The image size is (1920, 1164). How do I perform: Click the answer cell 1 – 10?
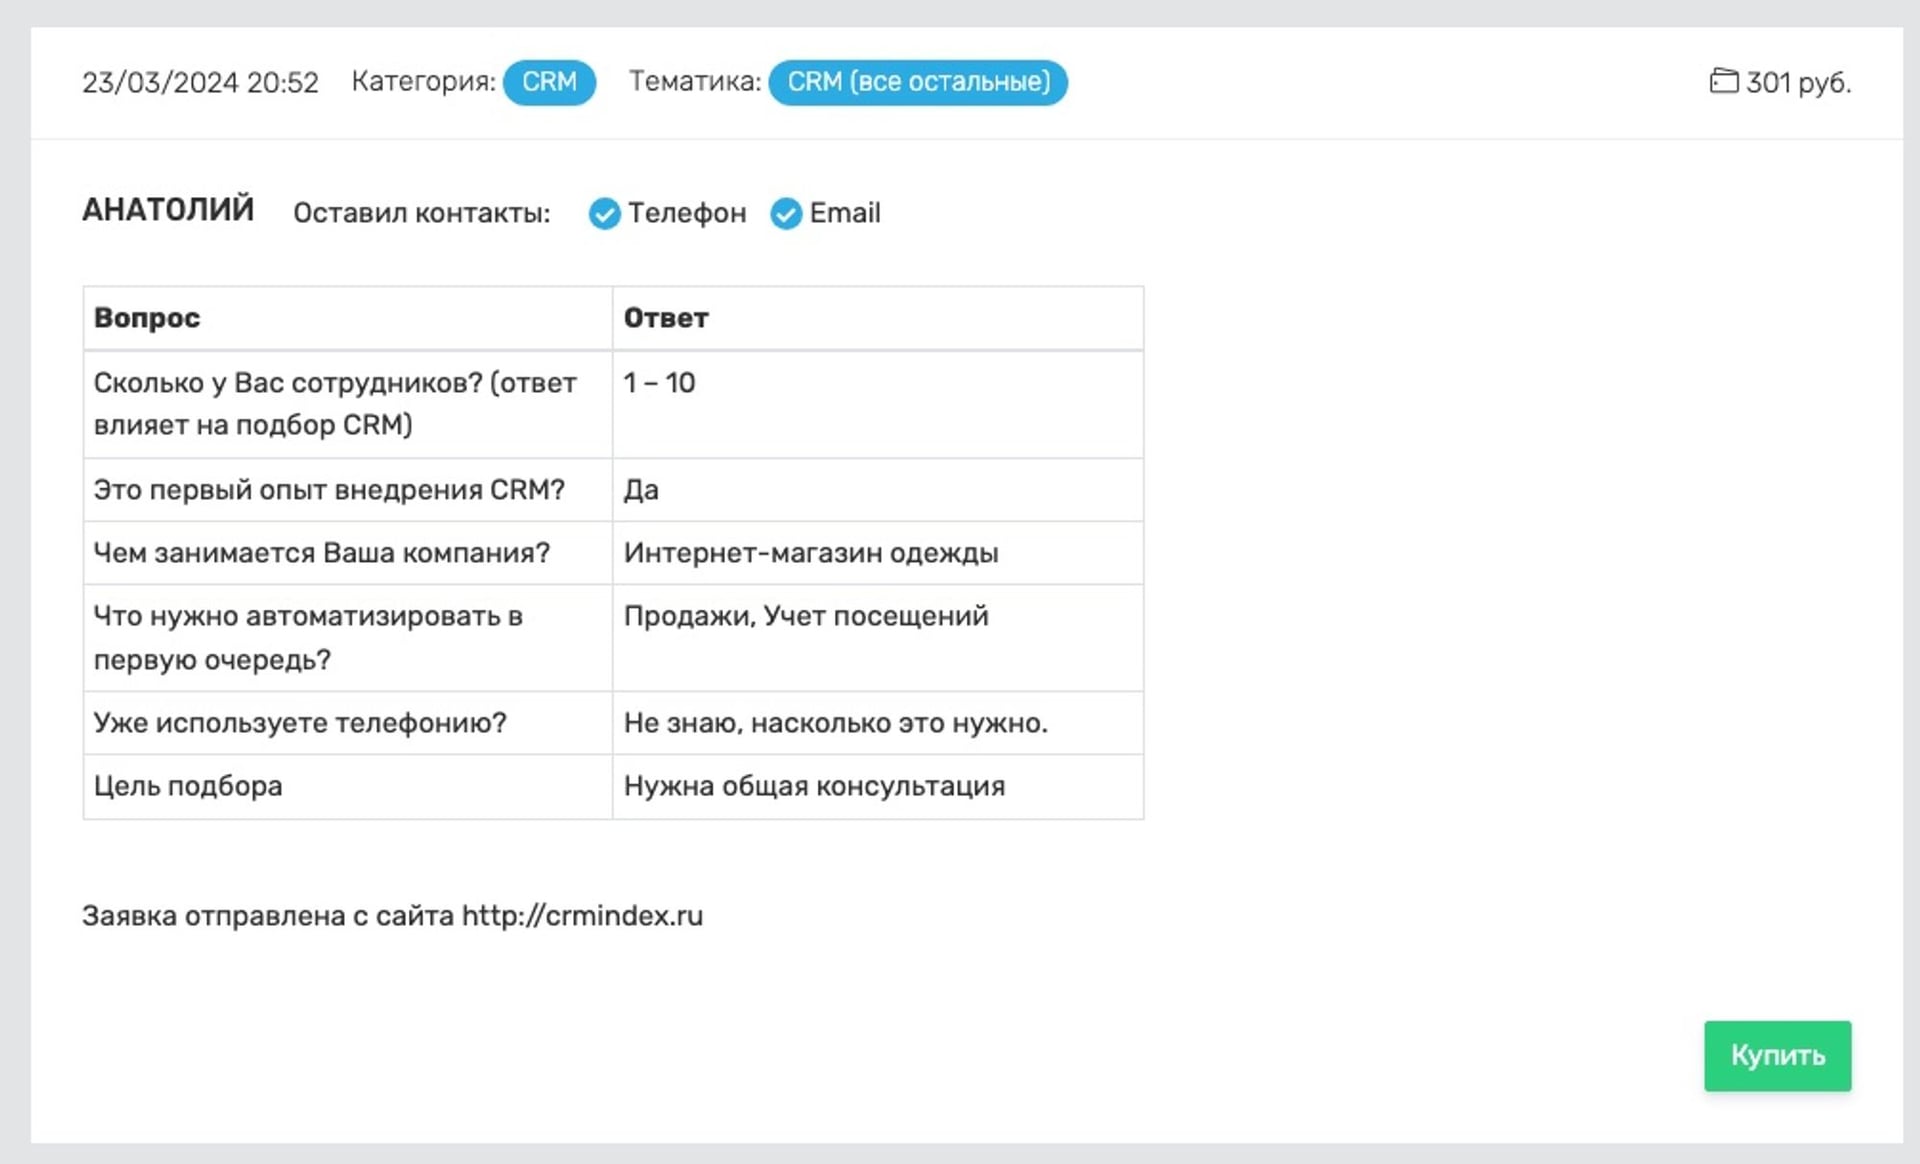tap(659, 383)
